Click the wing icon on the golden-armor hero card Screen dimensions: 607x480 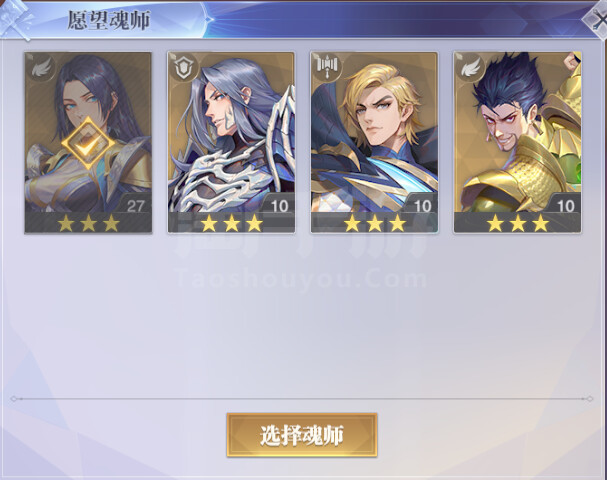tap(471, 69)
